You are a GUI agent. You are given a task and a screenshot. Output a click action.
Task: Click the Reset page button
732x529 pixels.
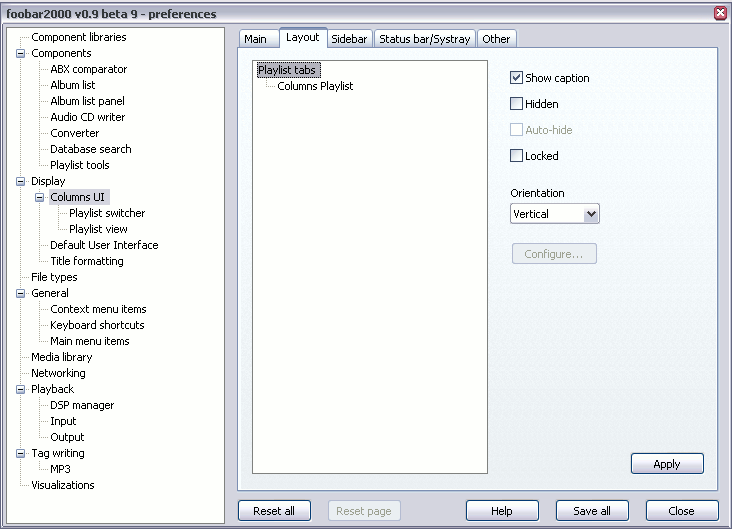point(364,511)
